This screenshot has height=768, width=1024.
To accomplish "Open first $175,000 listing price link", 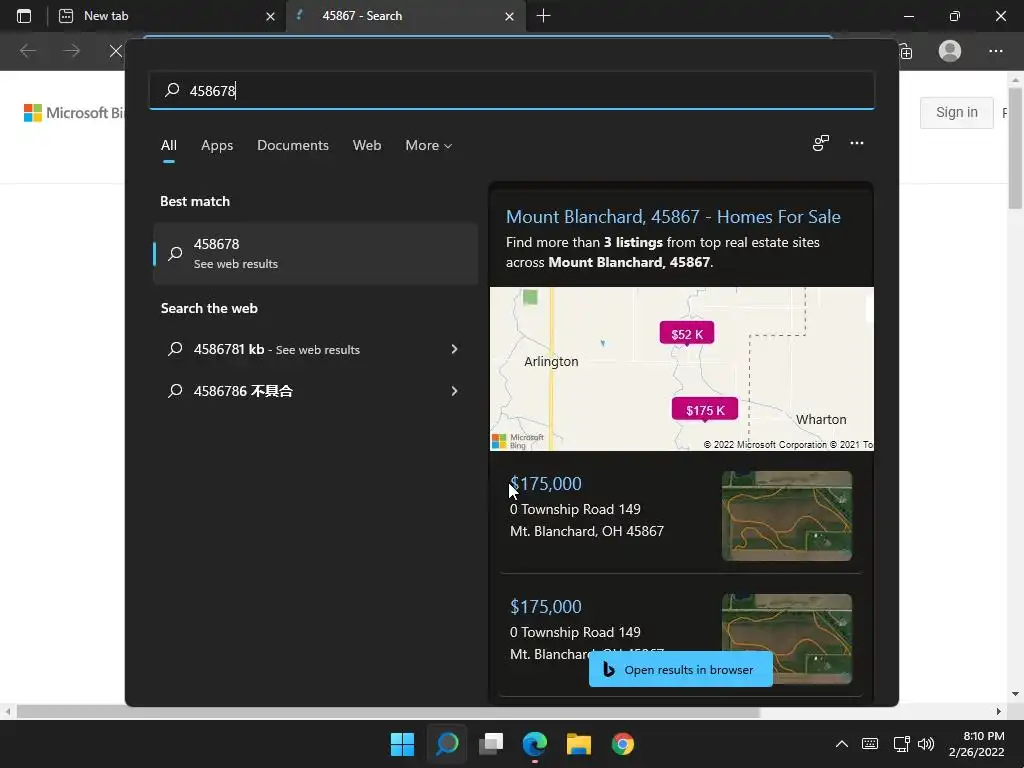I will [546, 484].
